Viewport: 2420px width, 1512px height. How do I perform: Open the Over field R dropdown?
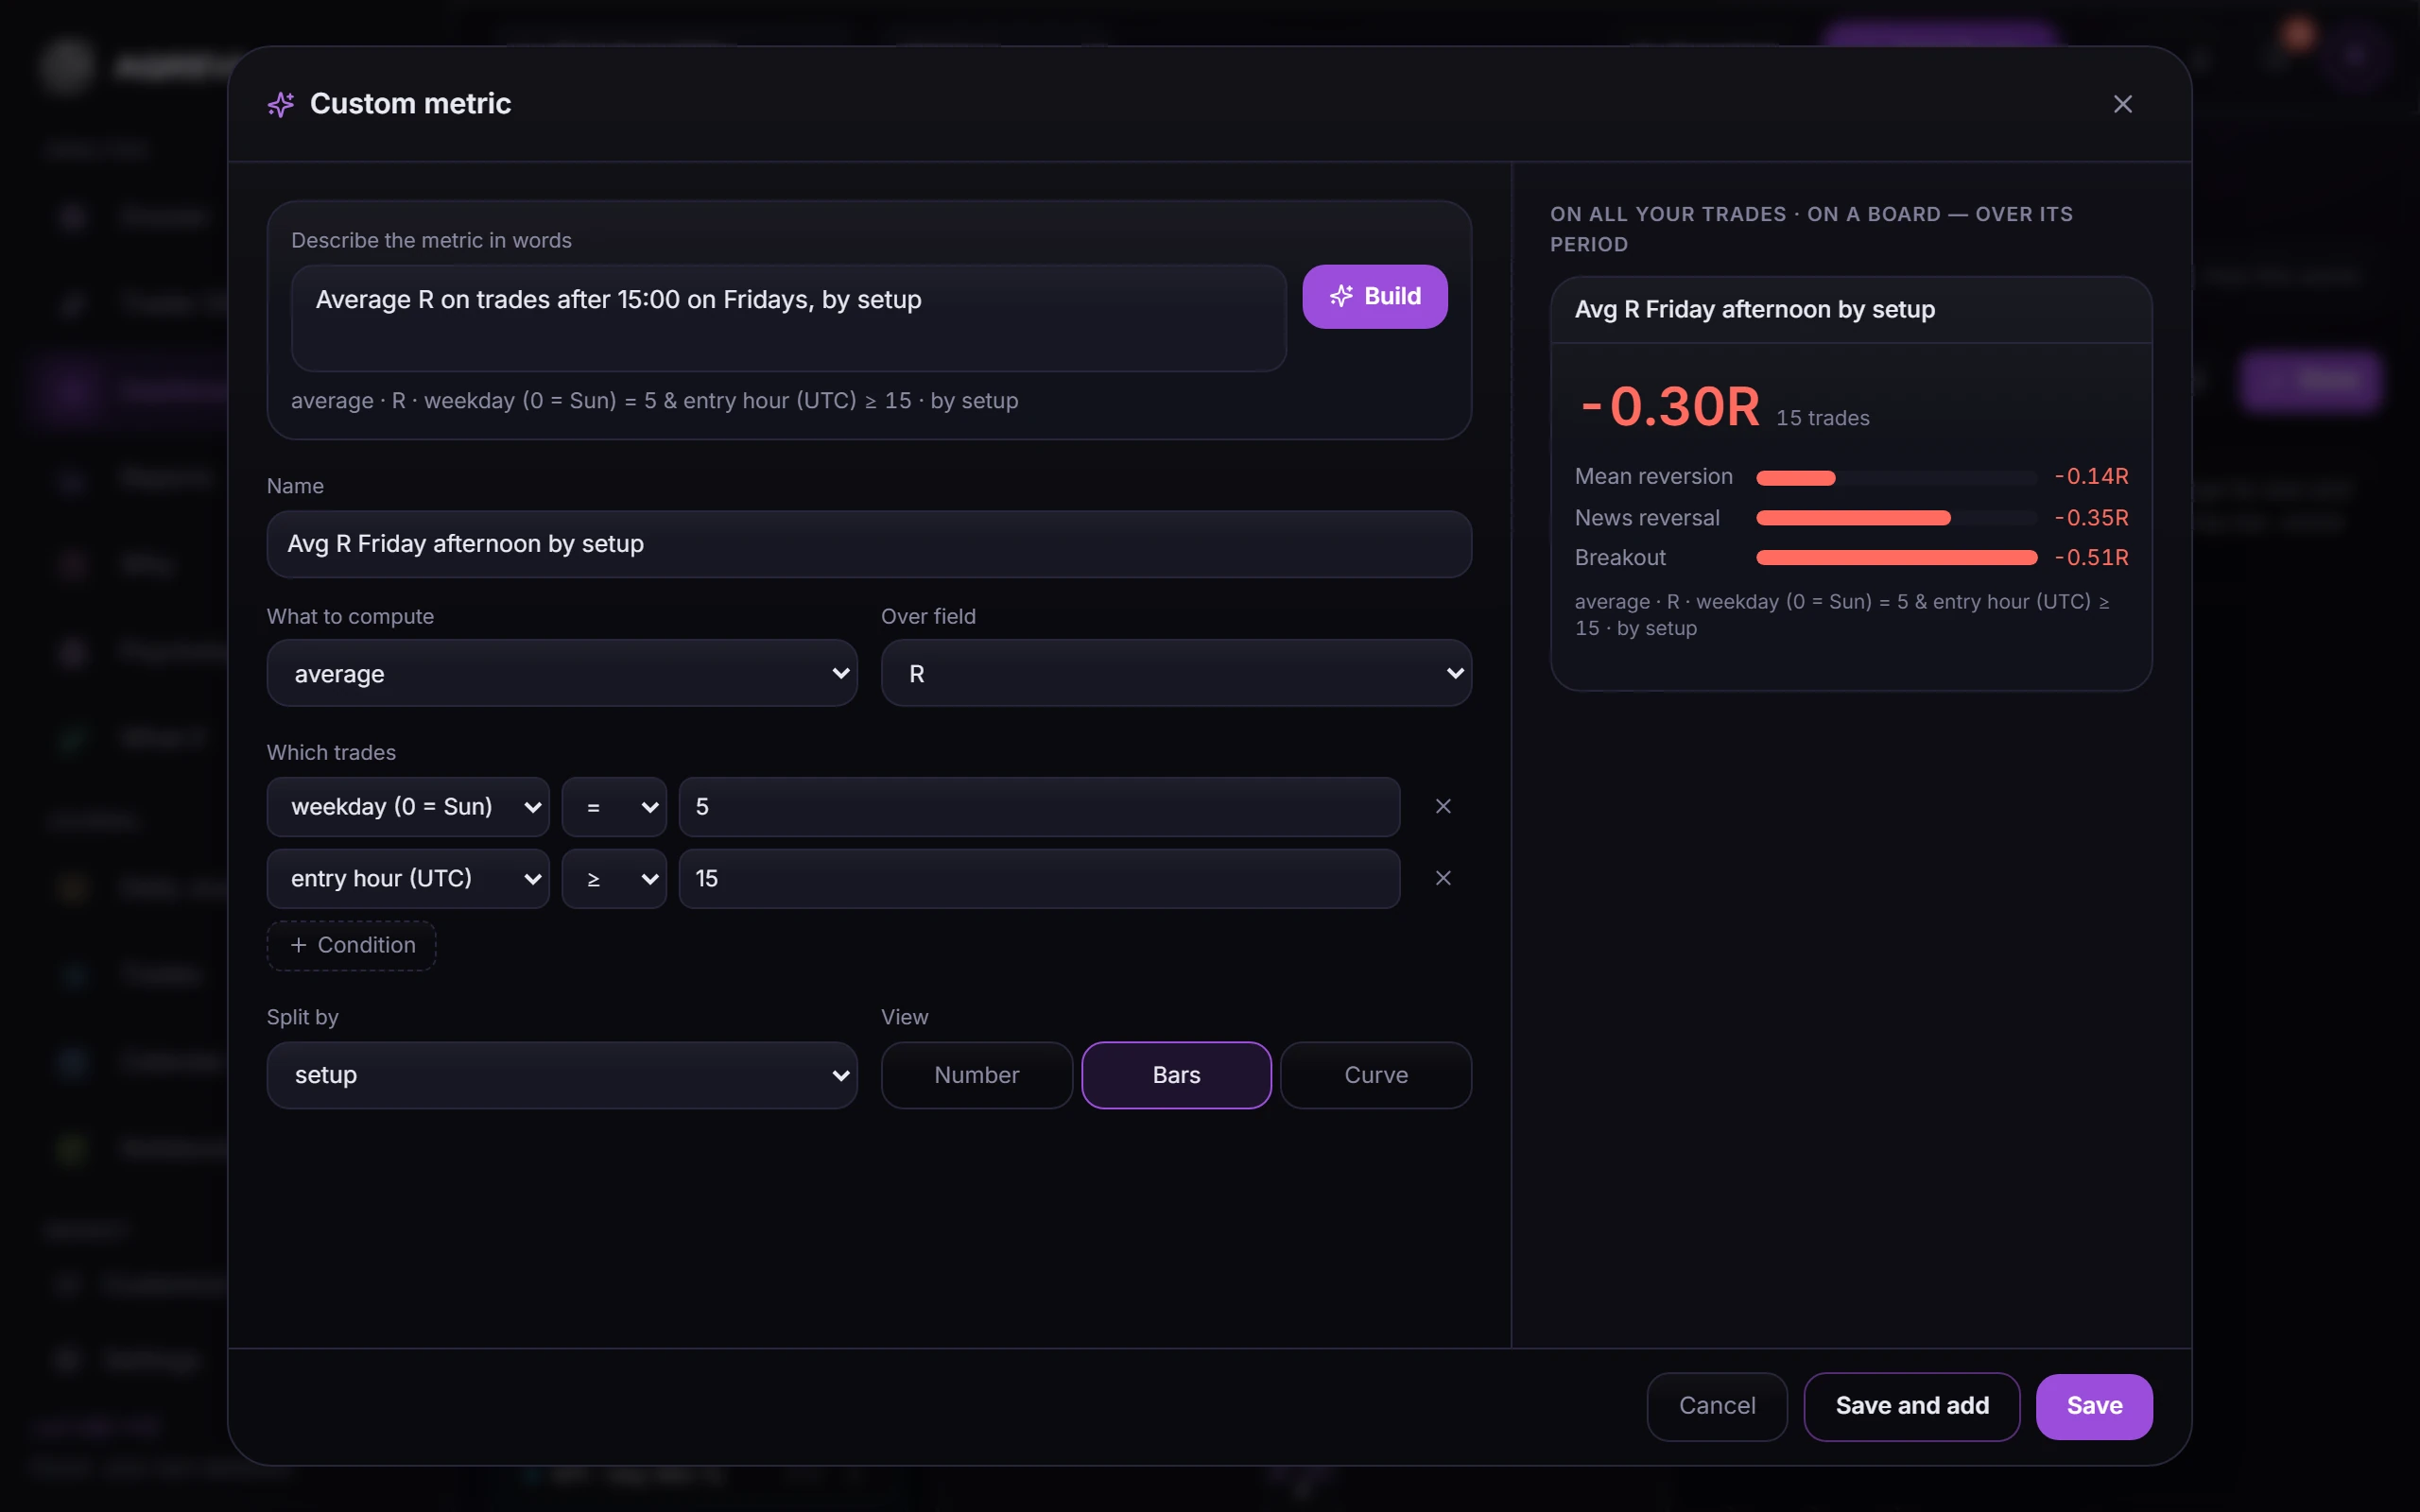coord(1176,673)
